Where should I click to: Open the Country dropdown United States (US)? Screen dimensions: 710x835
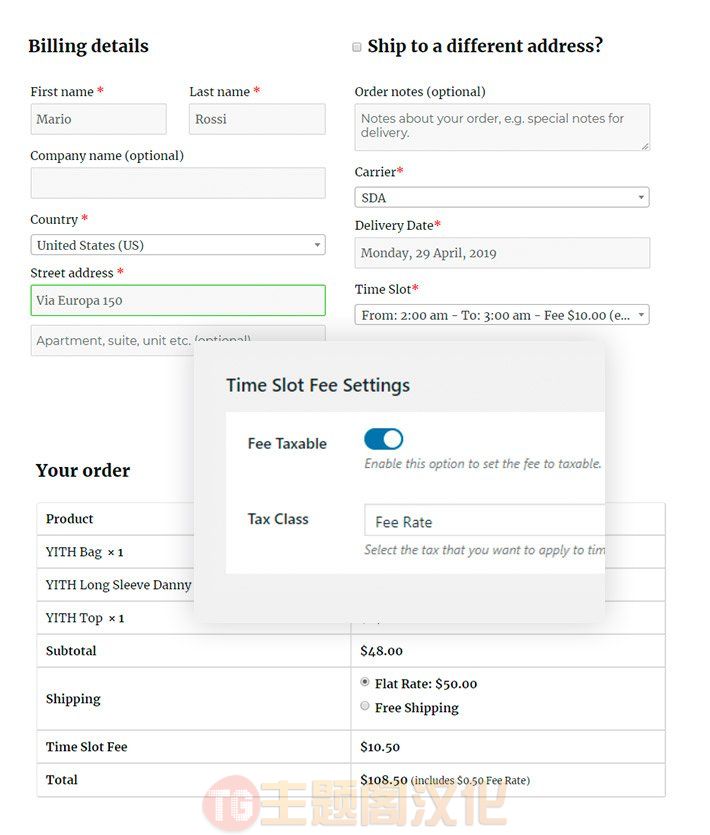[x=178, y=245]
